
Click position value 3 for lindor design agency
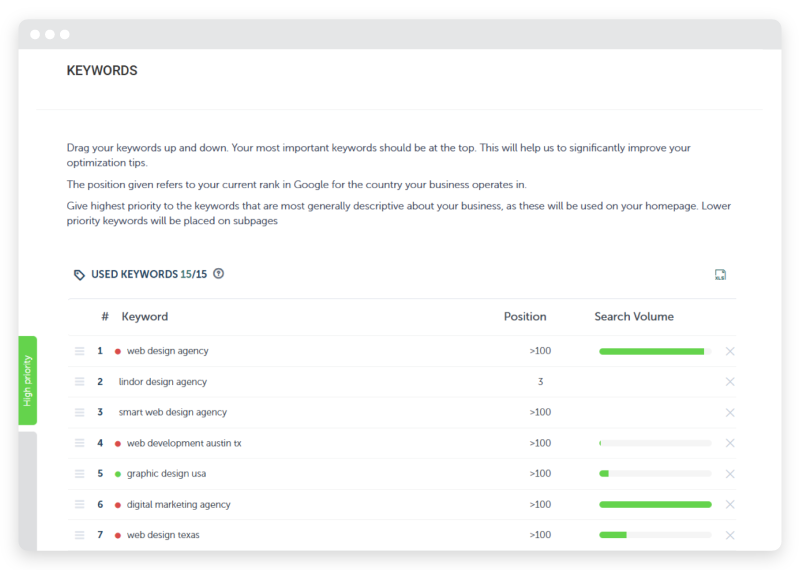540,382
